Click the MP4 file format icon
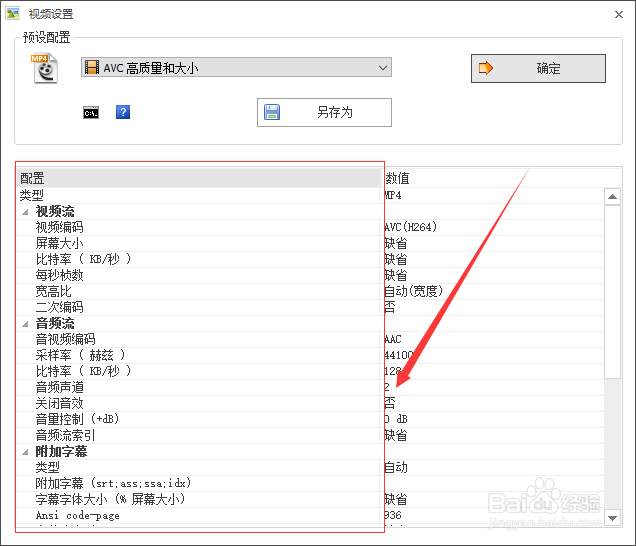636x546 pixels. click(x=45, y=68)
